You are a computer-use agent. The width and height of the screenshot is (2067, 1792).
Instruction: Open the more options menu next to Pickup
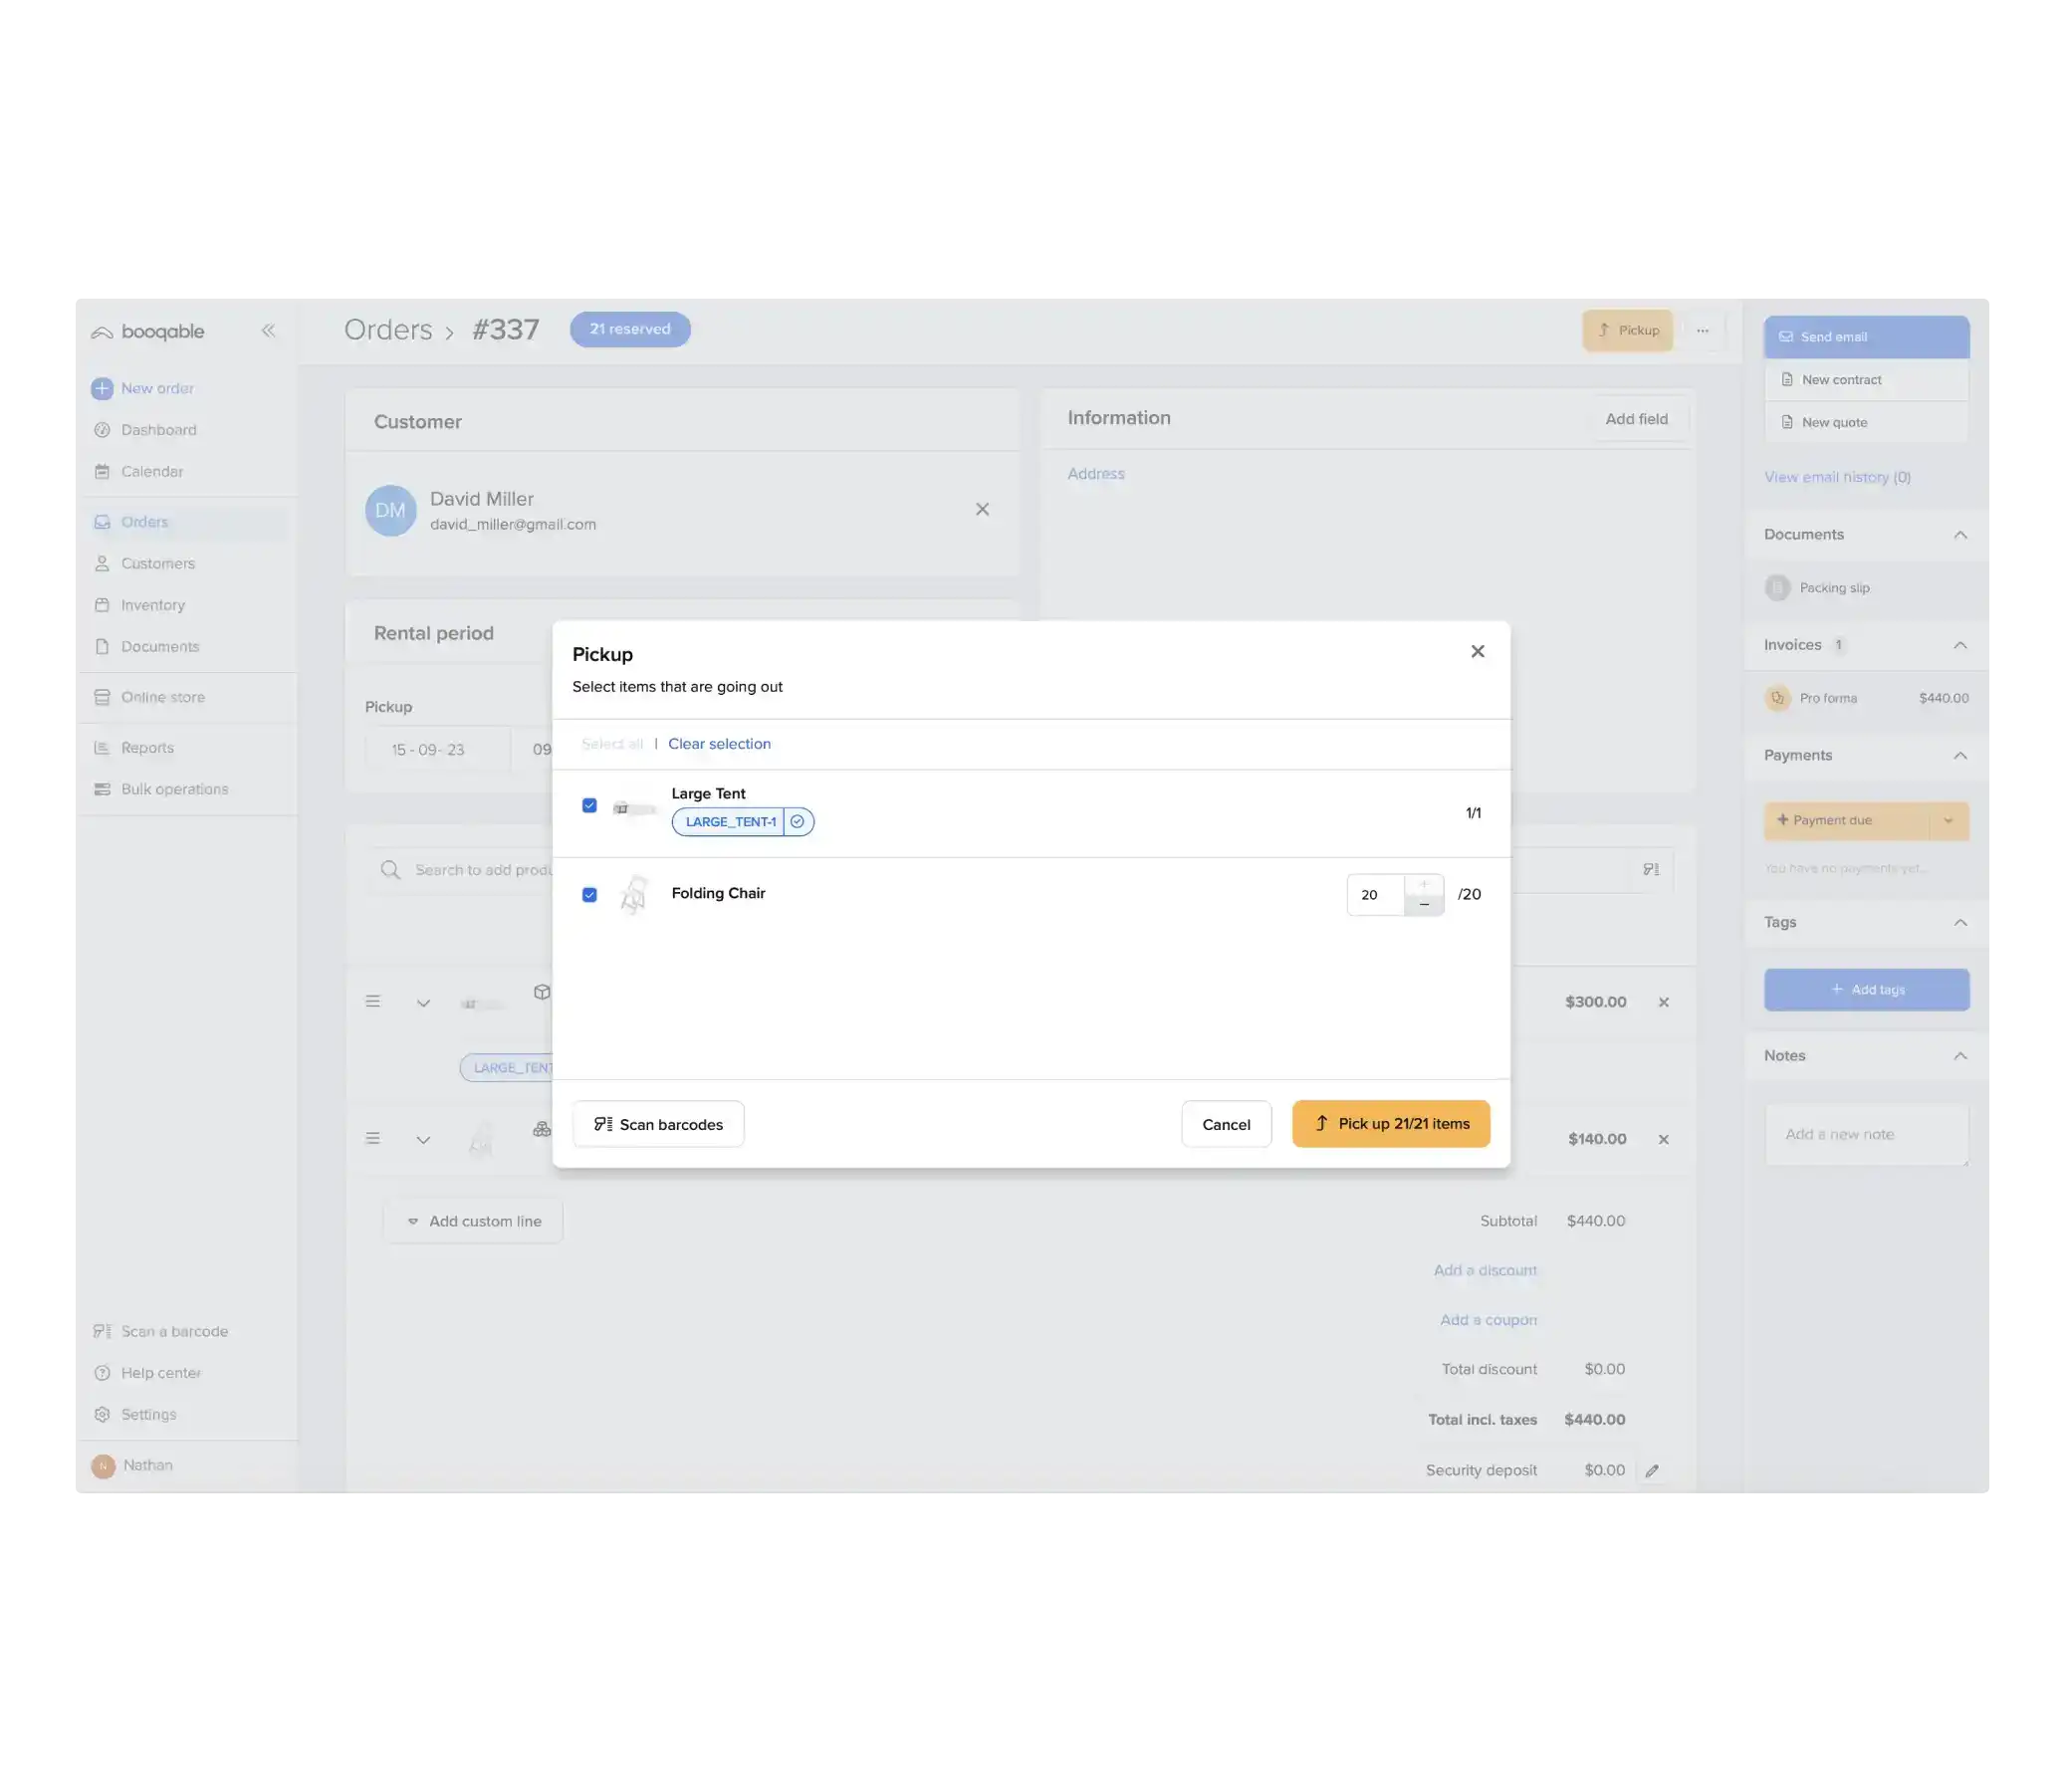coord(1703,330)
